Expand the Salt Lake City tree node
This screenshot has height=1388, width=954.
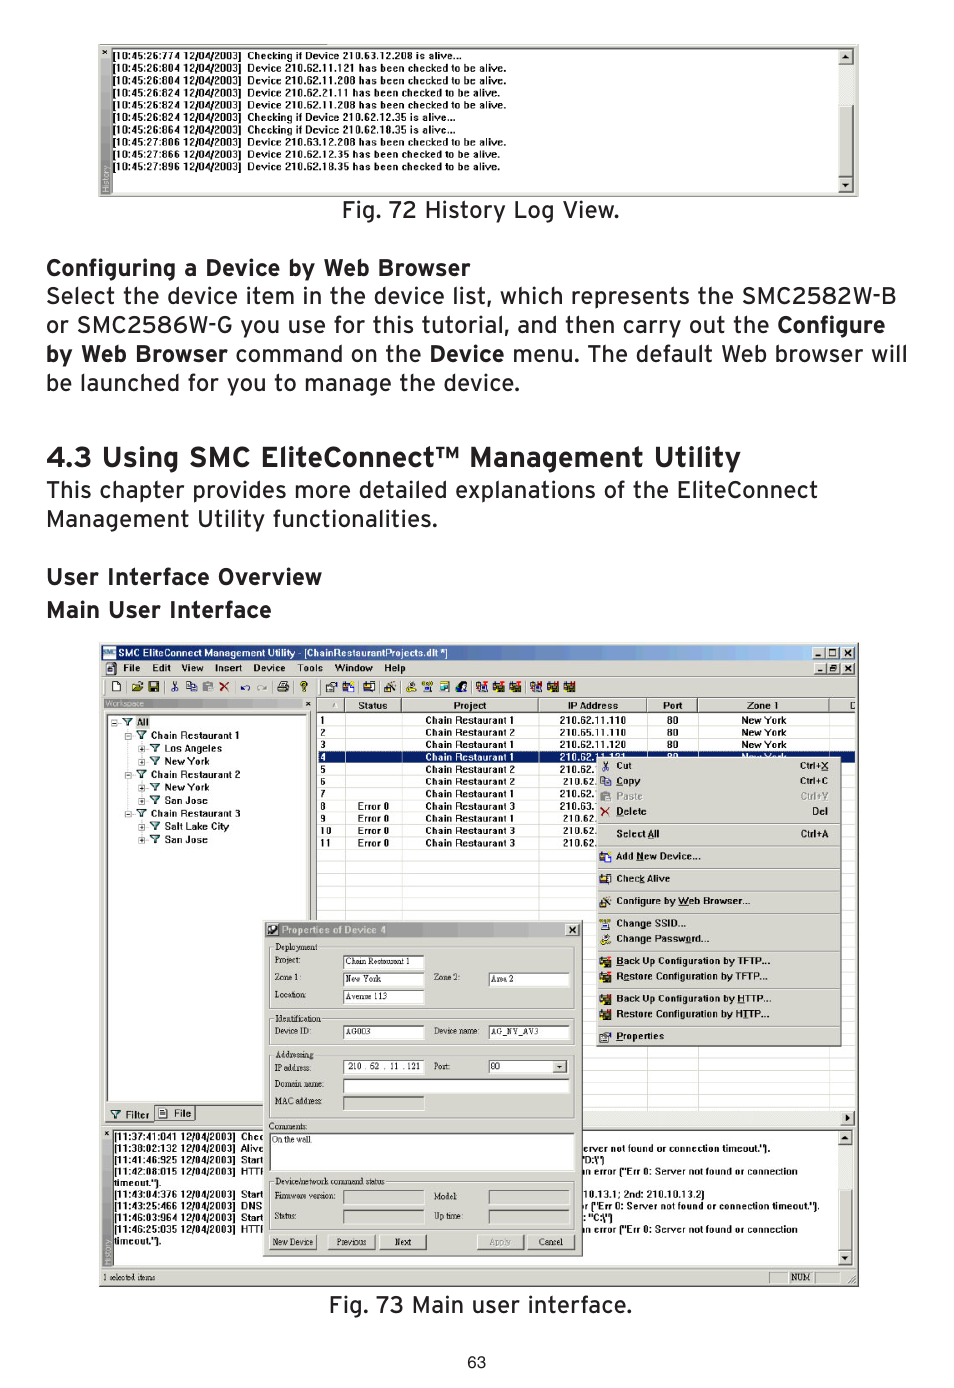(142, 827)
